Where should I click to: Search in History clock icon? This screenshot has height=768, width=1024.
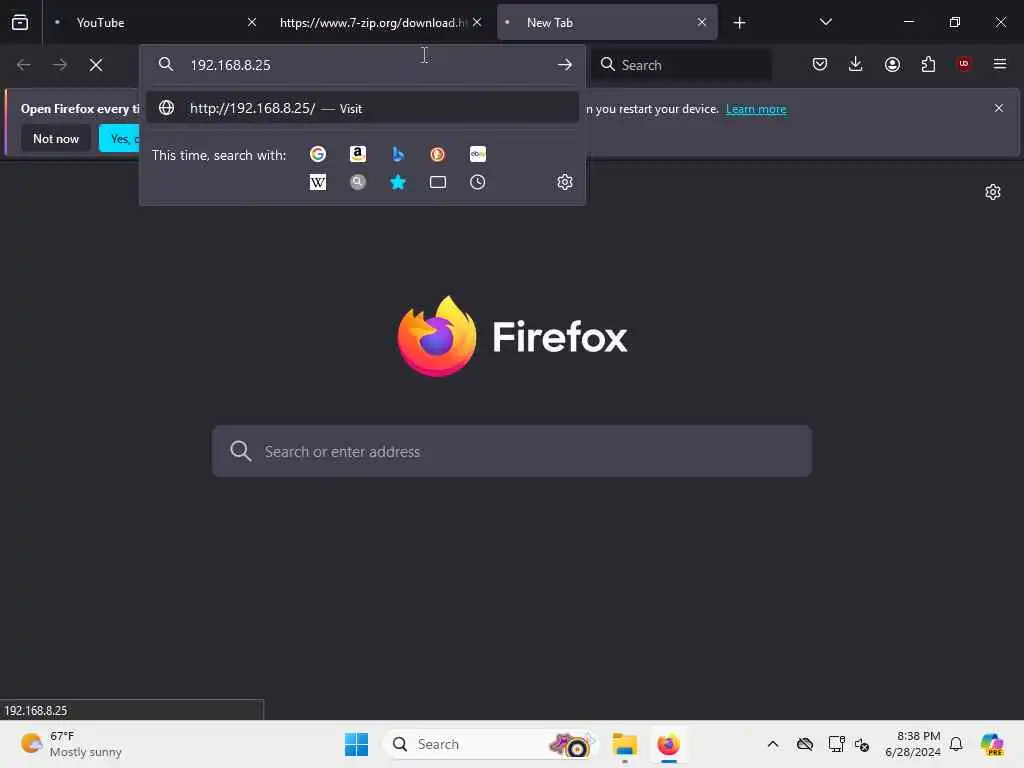[x=477, y=182]
